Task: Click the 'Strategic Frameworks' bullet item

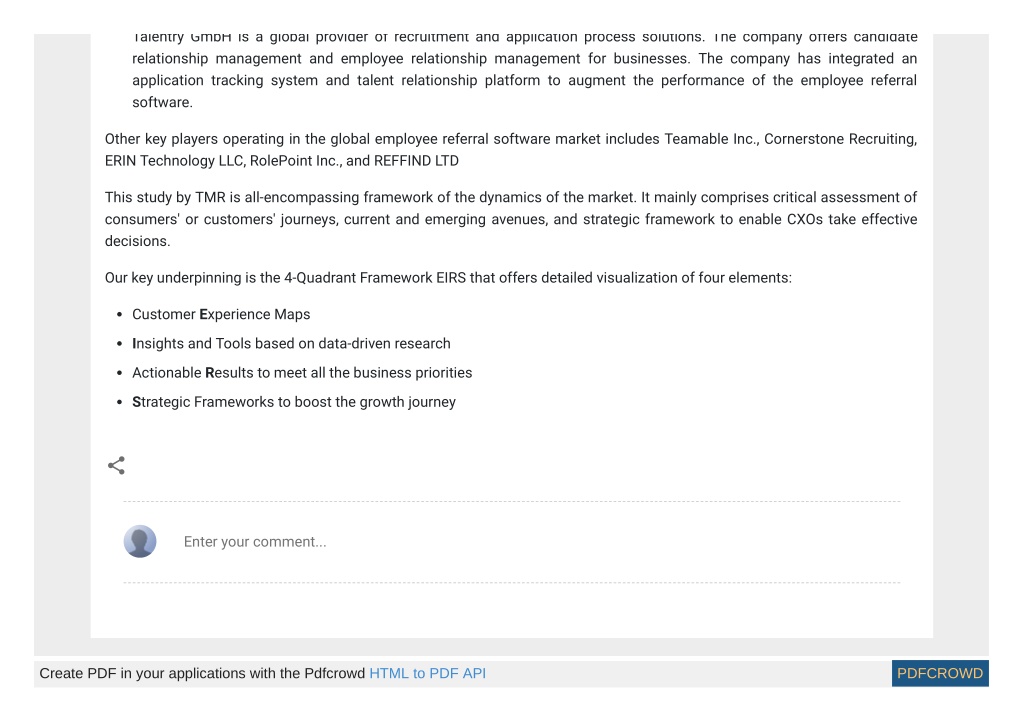Action: coord(294,402)
